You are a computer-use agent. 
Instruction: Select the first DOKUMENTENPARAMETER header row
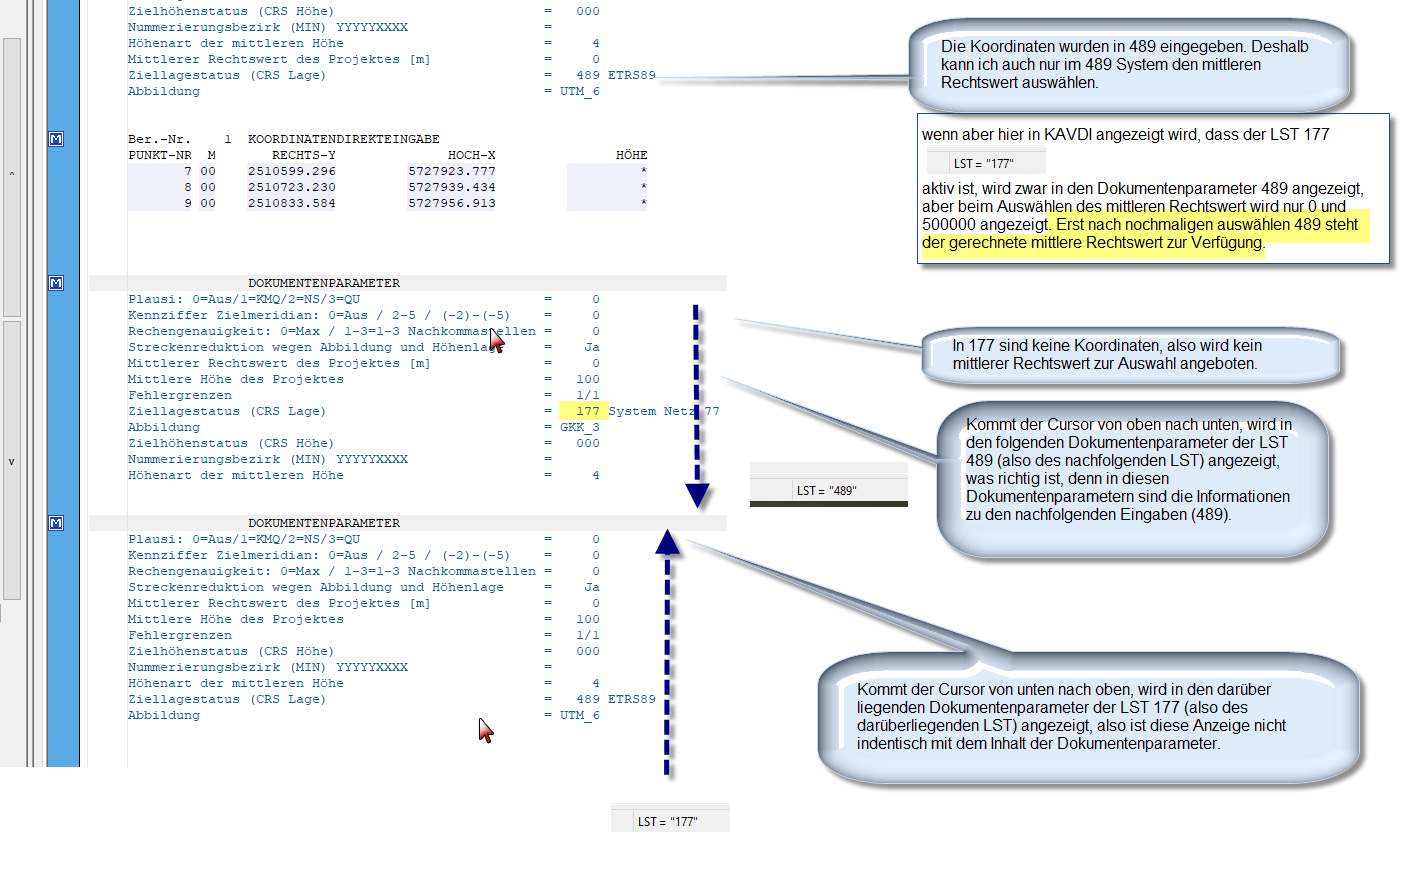[x=324, y=283]
